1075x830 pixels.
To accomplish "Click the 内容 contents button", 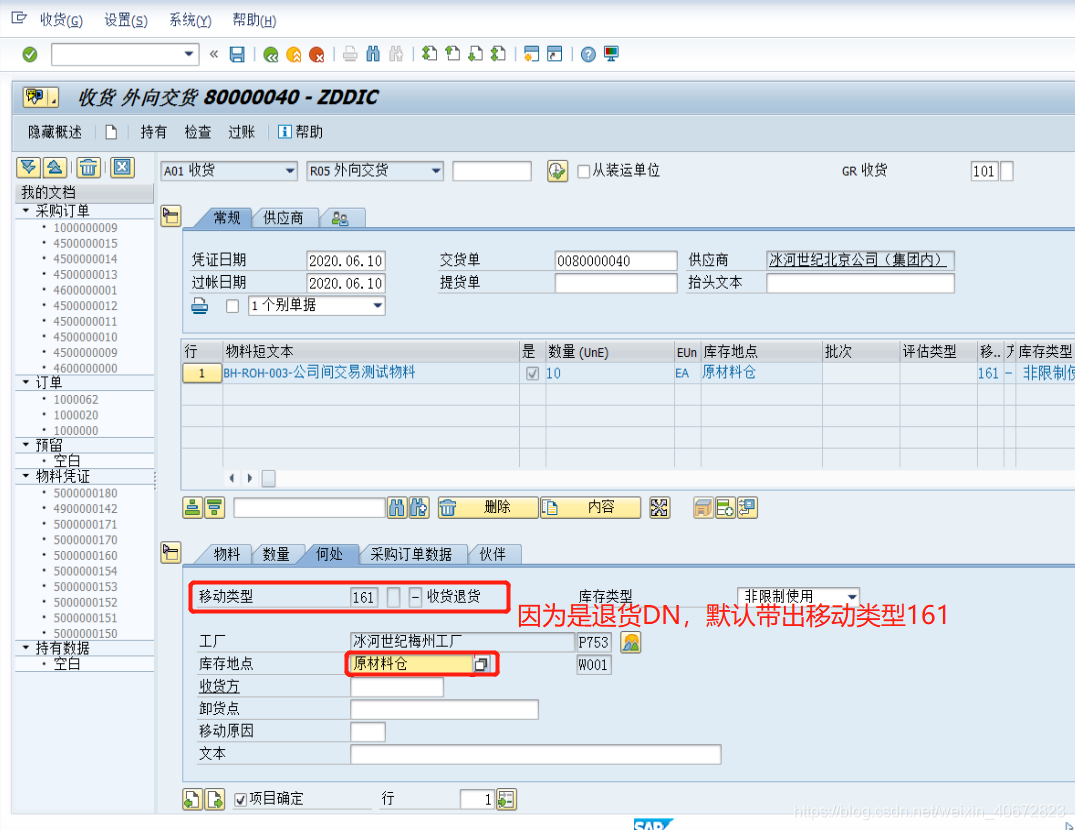I will click(x=590, y=508).
